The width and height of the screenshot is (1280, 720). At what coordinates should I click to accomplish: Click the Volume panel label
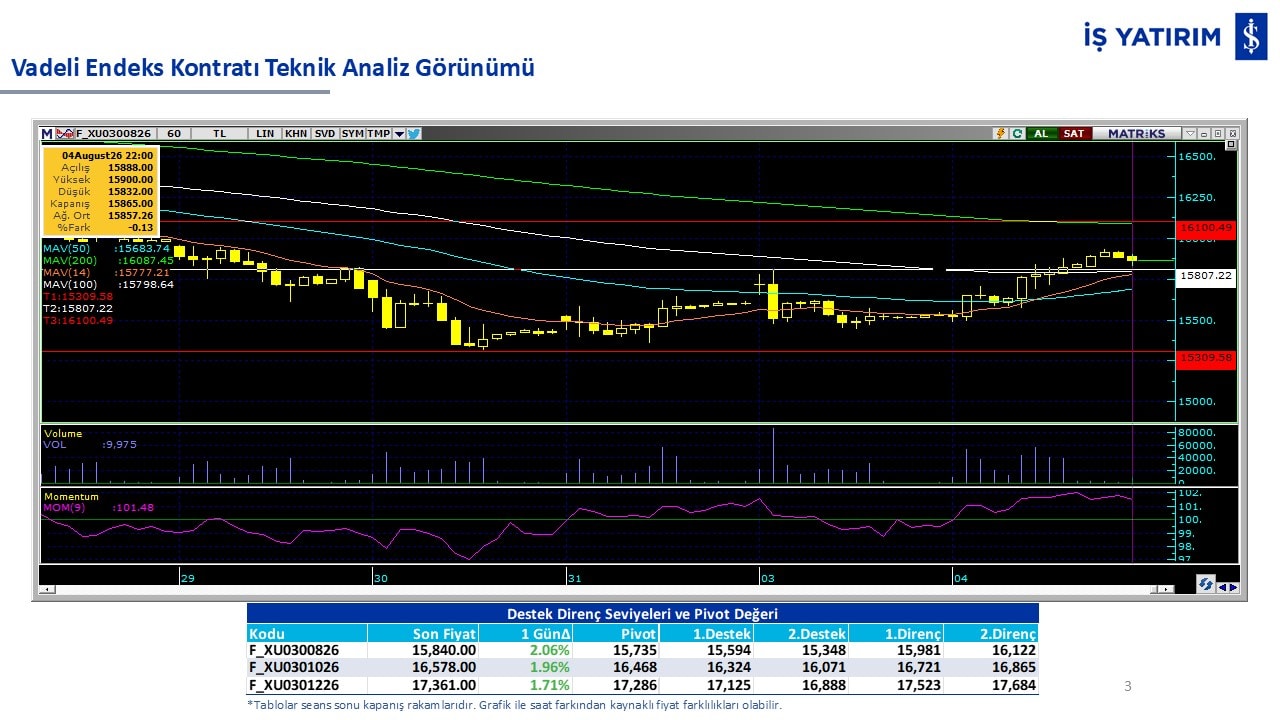pyautogui.click(x=62, y=433)
